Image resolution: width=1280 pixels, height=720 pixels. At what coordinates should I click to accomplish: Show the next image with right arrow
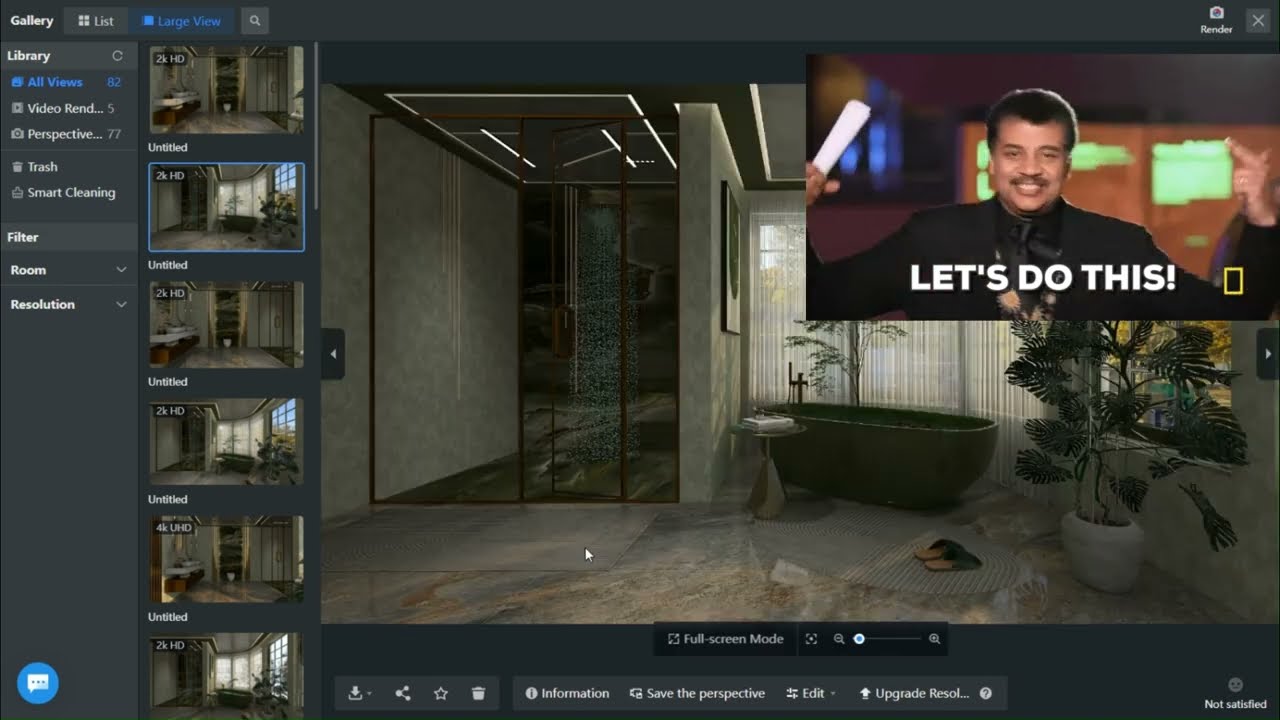point(1268,353)
